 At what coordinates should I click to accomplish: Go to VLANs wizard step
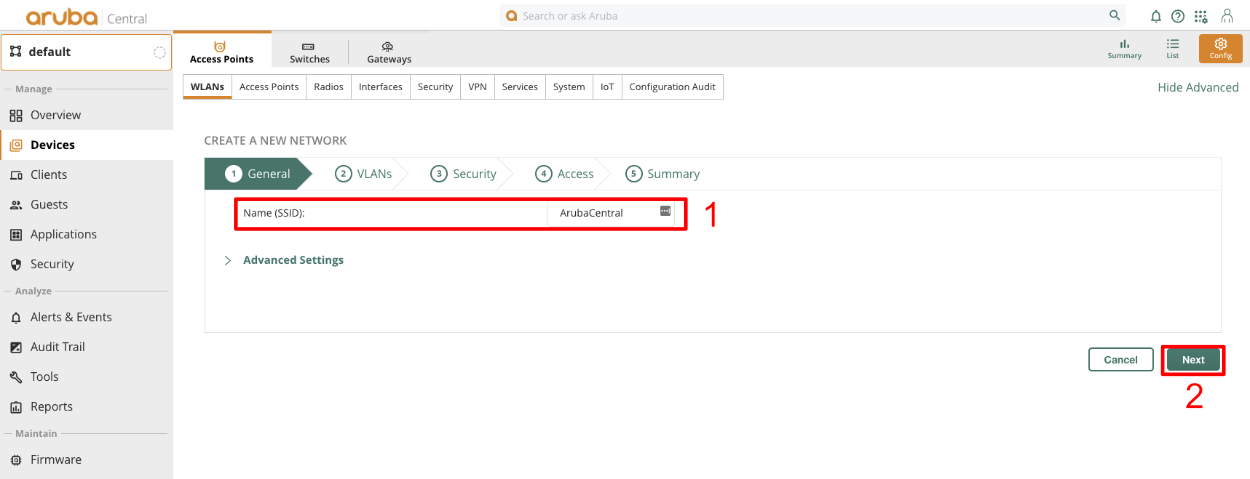tap(364, 174)
